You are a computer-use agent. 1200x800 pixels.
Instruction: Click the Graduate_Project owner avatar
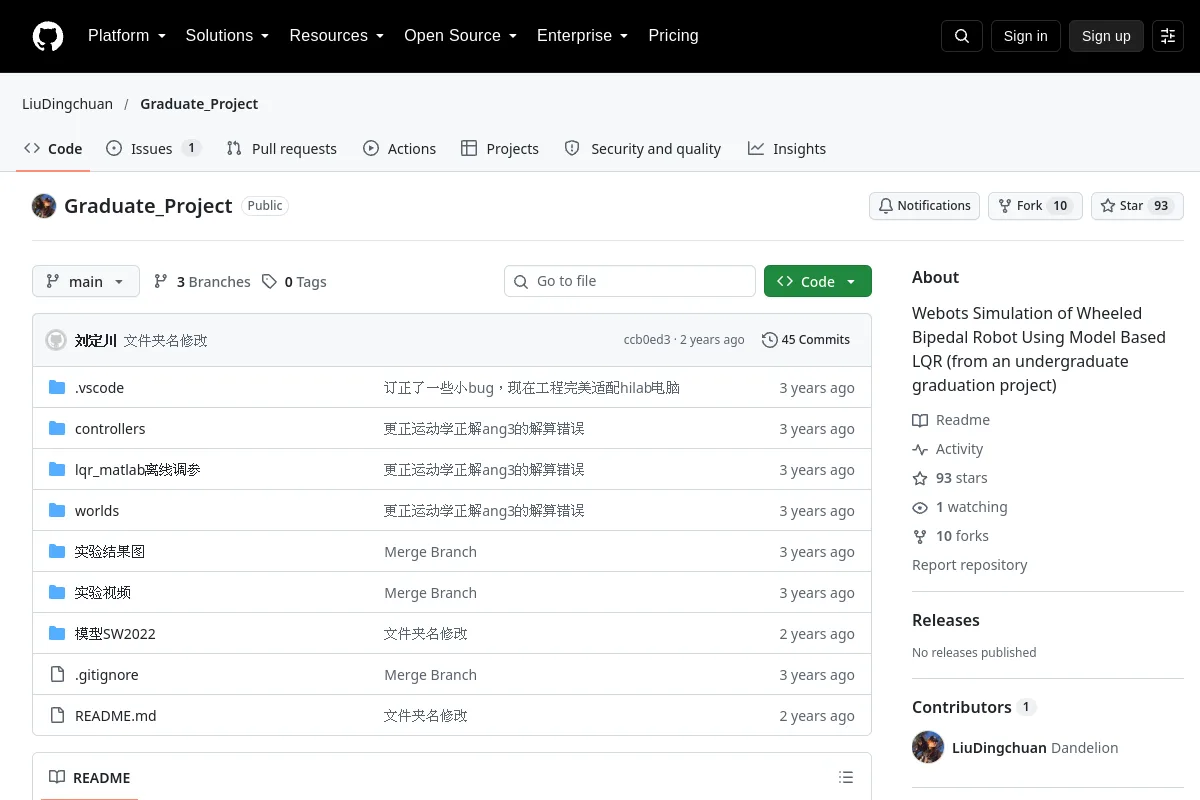(x=44, y=206)
